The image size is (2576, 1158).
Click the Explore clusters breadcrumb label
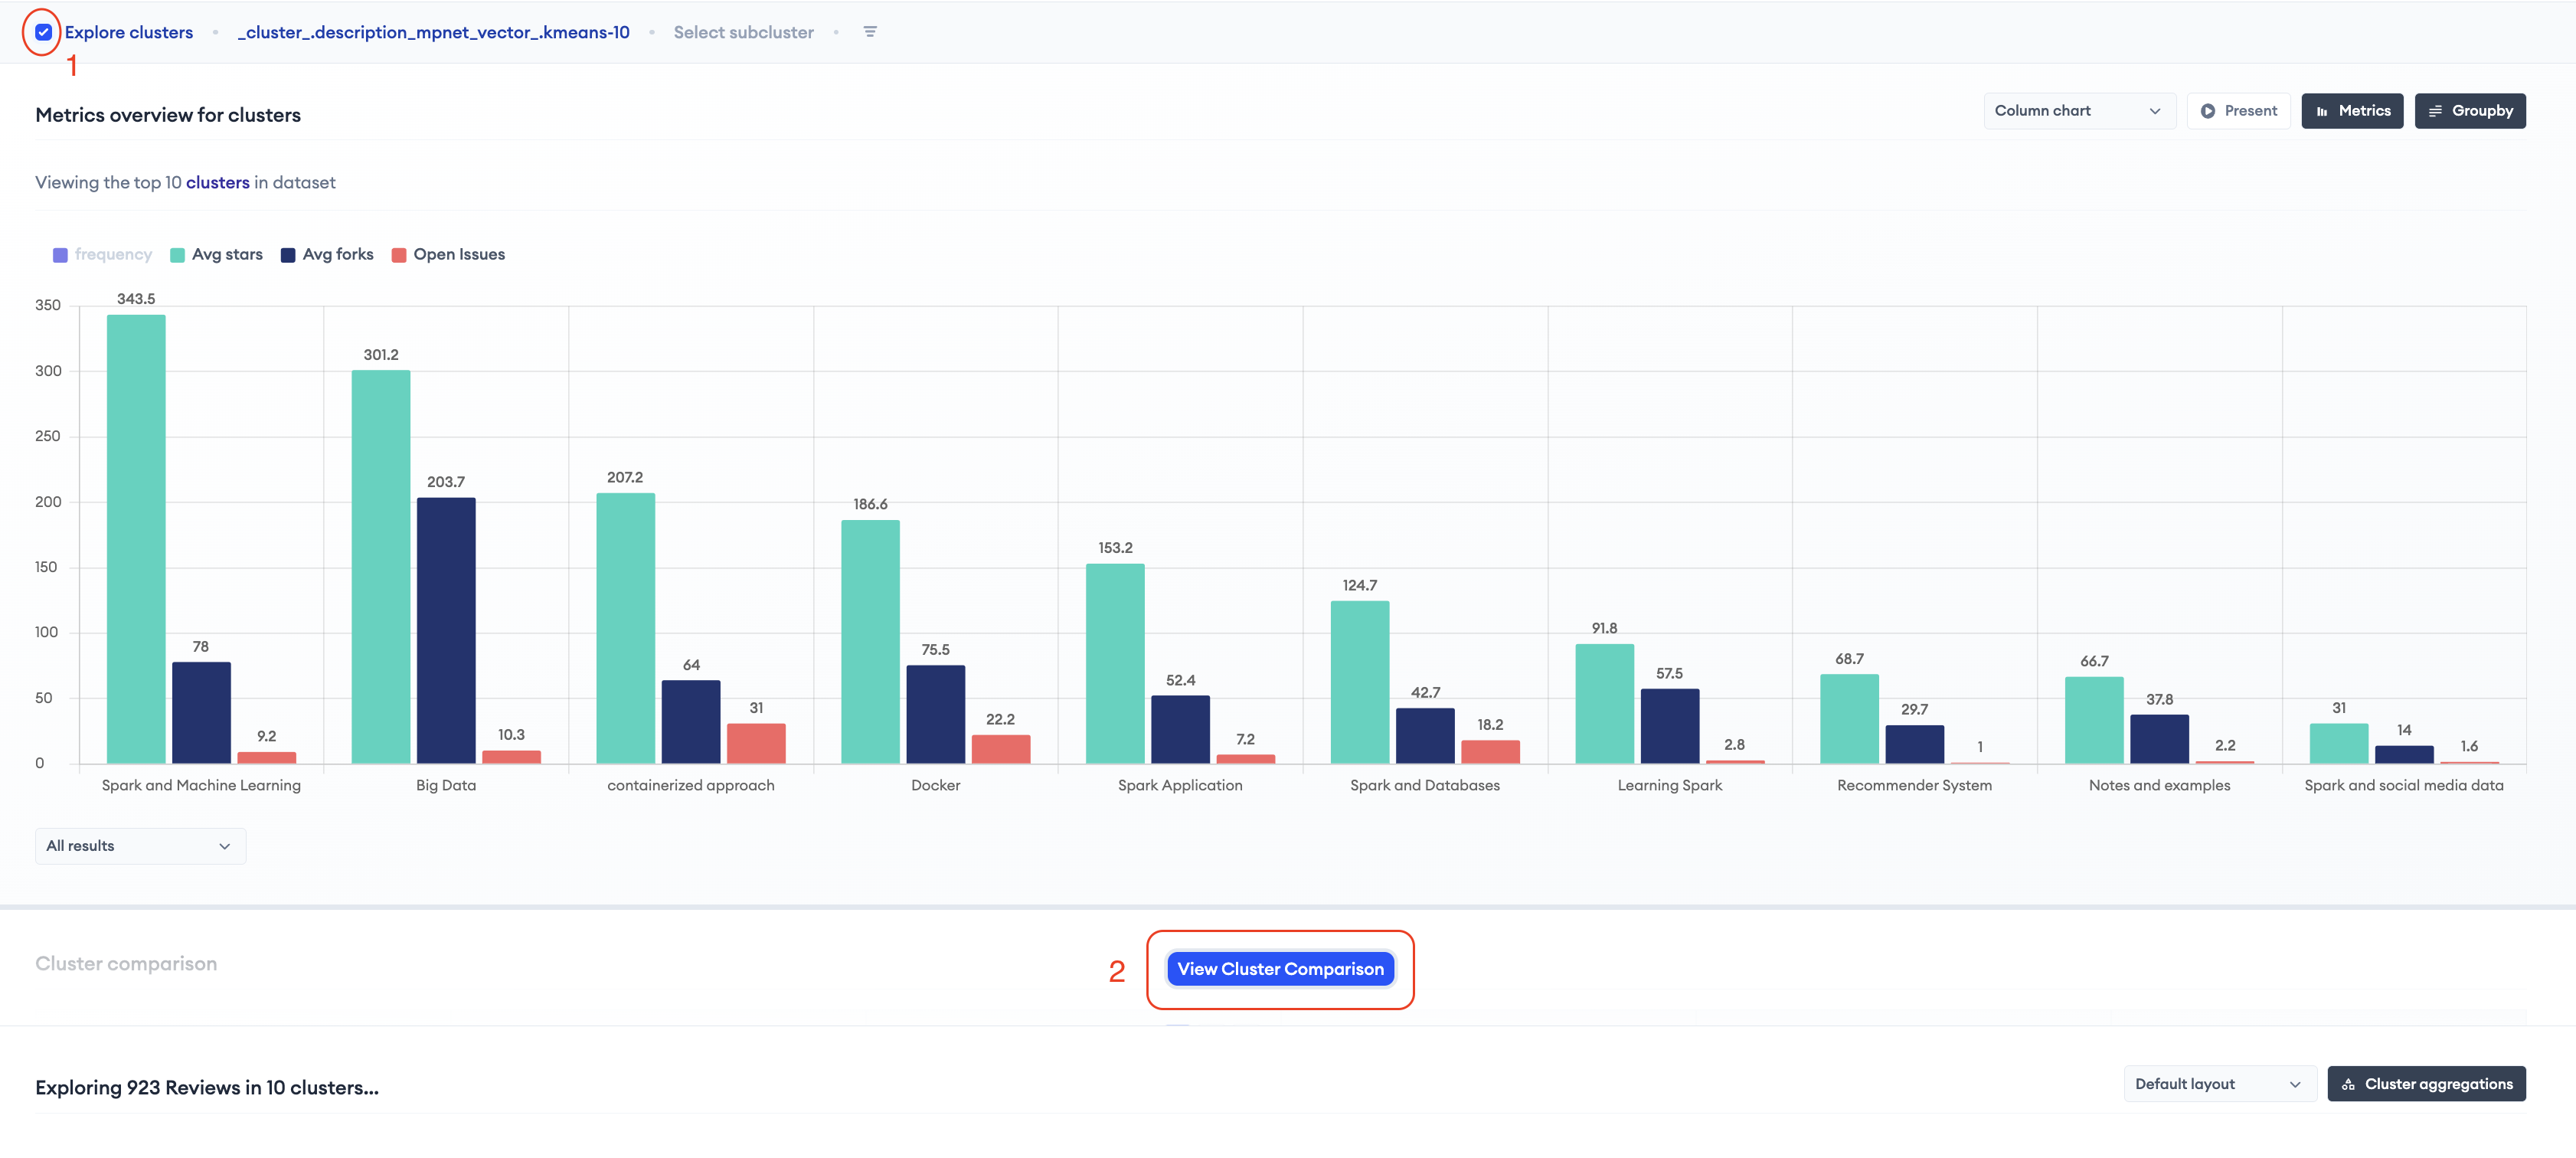129,32
